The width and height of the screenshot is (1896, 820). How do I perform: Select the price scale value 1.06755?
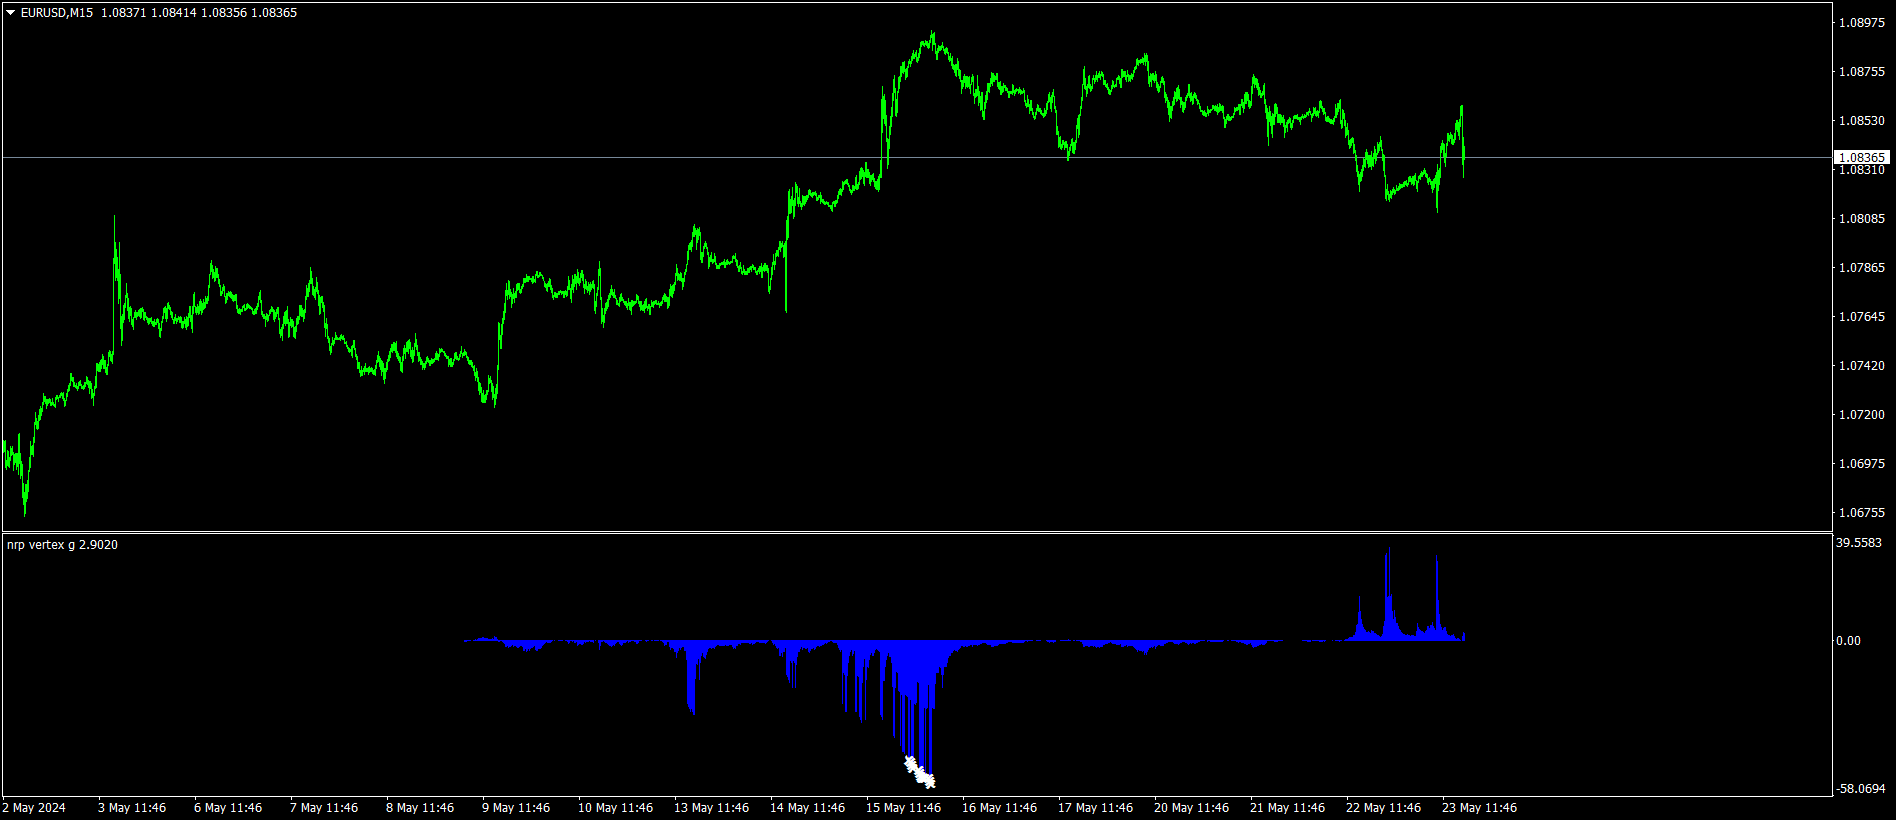(x=1862, y=513)
